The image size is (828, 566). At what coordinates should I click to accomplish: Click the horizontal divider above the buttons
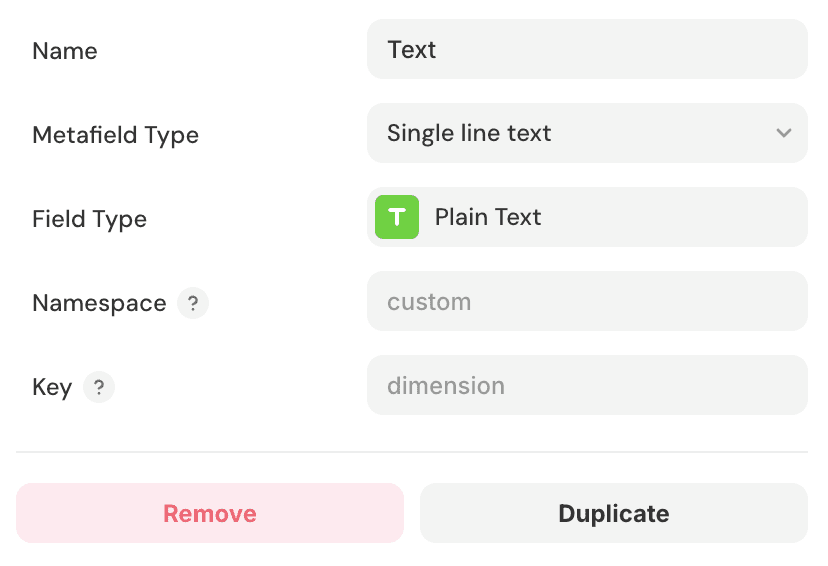pyautogui.click(x=412, y=452)
